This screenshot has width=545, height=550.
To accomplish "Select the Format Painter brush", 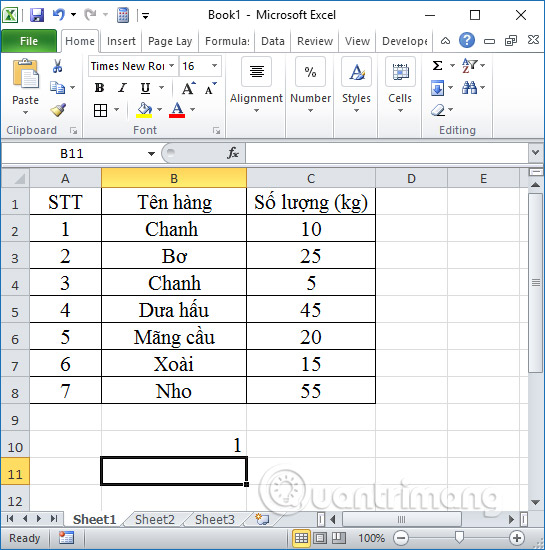I will coord(58,110).
